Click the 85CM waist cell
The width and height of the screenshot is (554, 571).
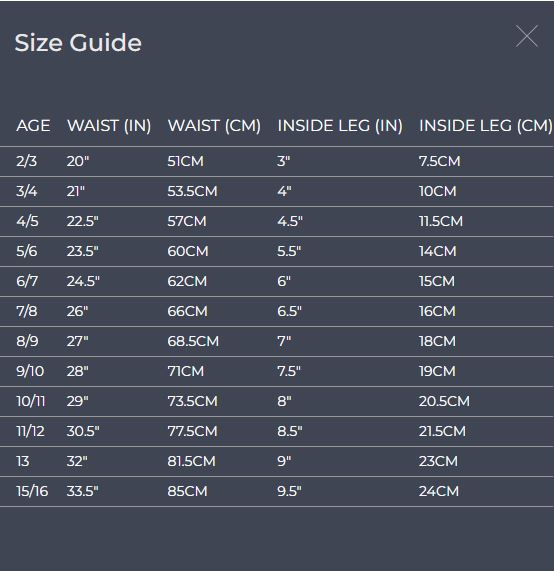[188, 491]
